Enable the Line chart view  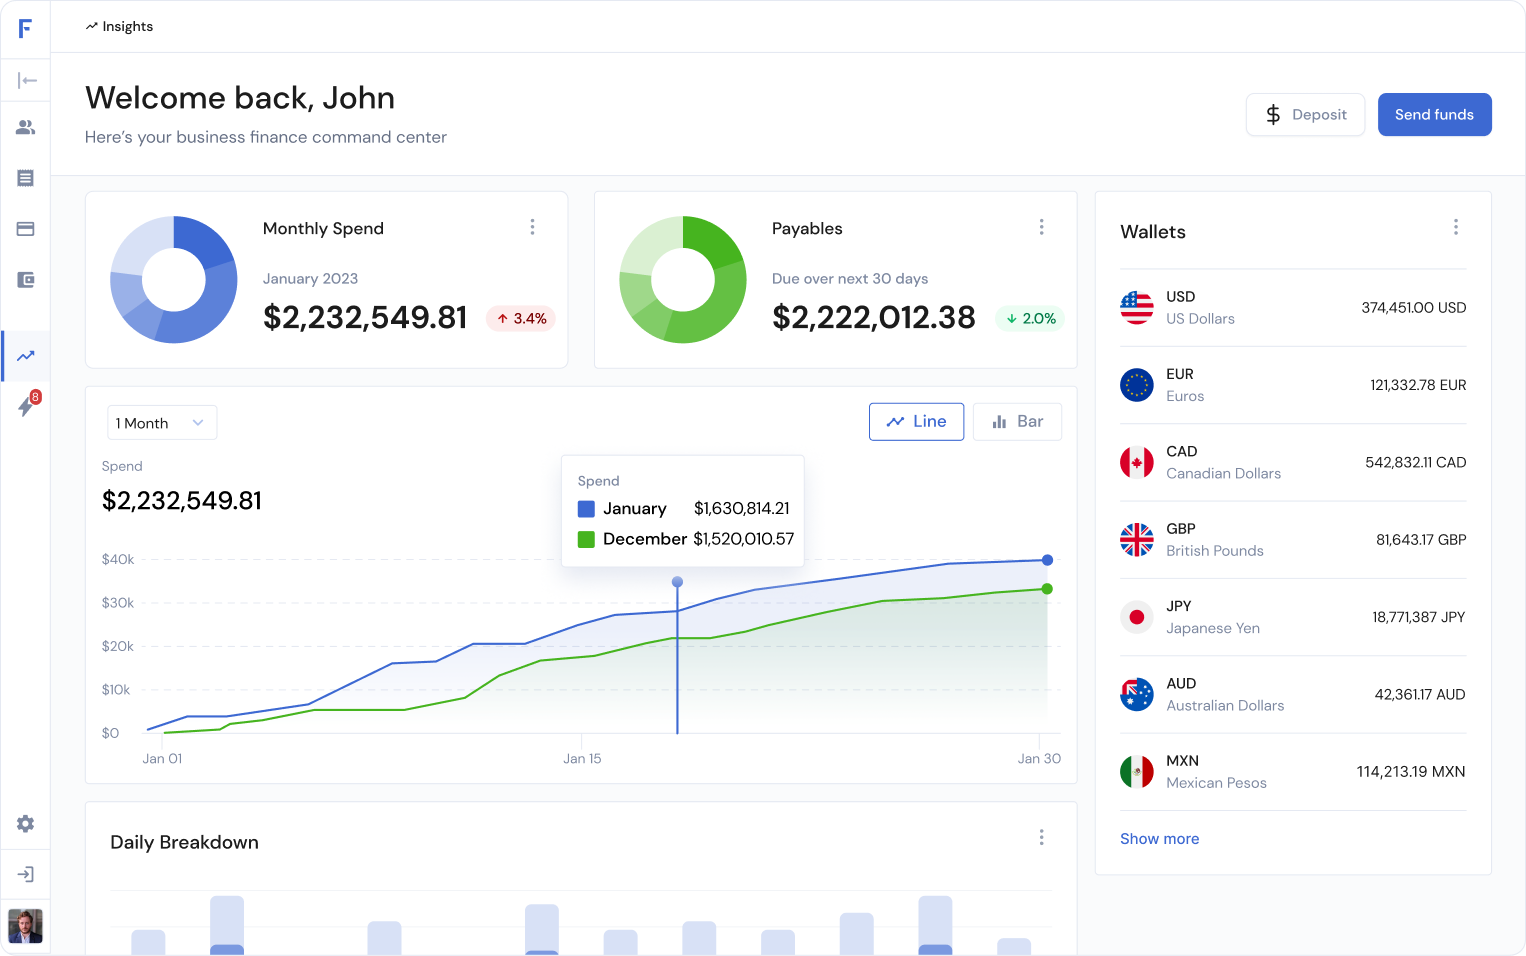click(x=916, y=421)
